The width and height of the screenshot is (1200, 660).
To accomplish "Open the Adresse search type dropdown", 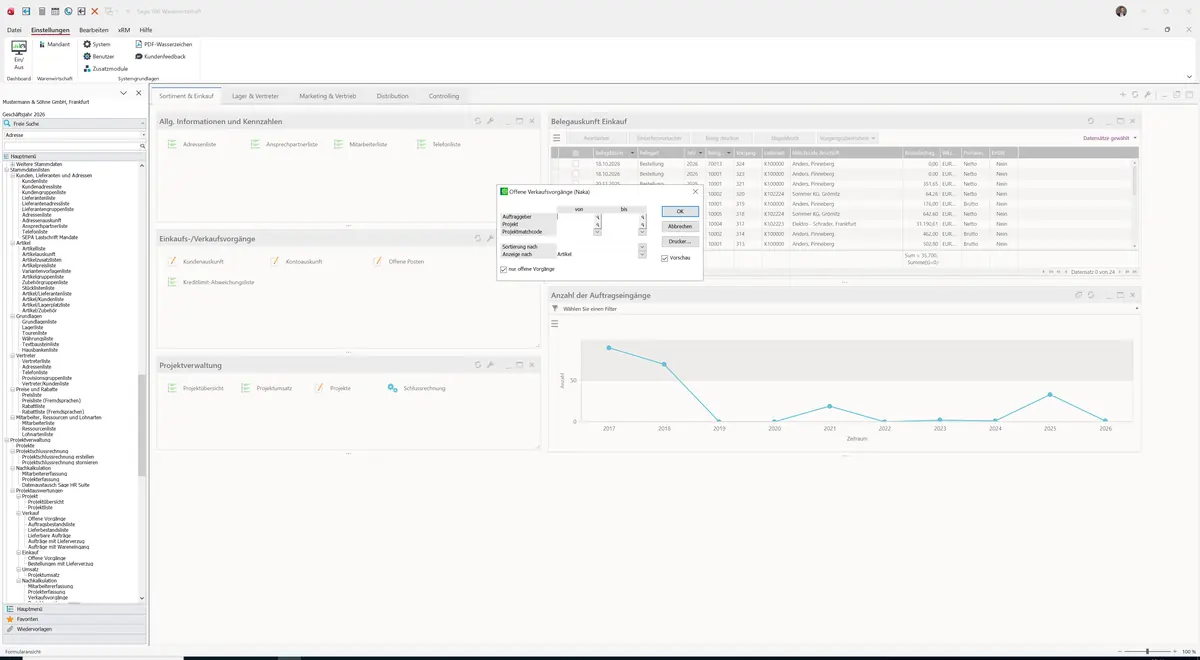I will pos(143,134).
